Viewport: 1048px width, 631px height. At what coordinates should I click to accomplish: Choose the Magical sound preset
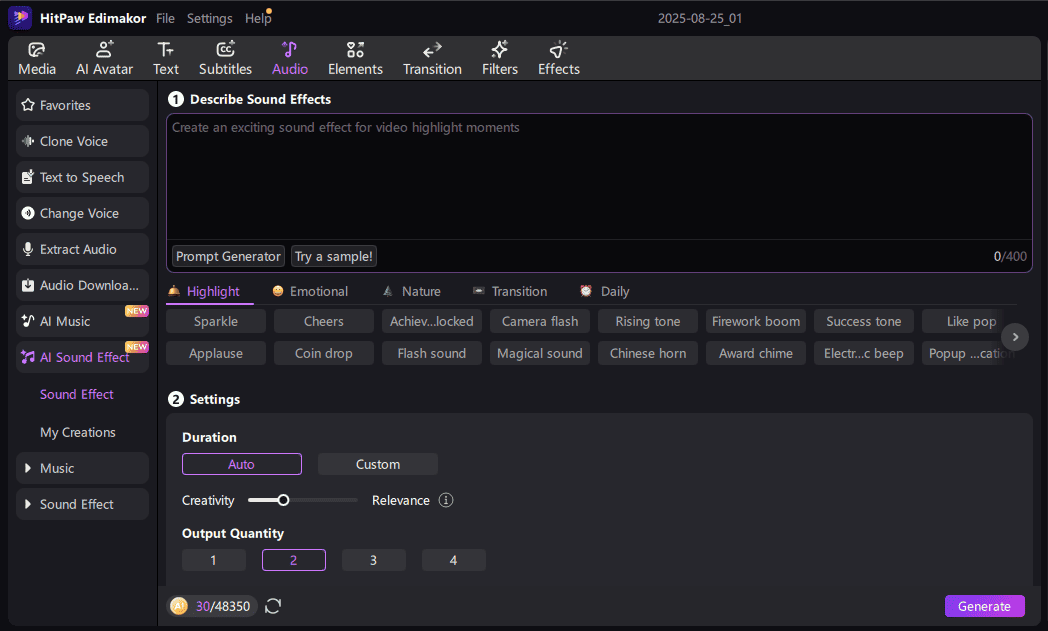[x=540, y=354]
